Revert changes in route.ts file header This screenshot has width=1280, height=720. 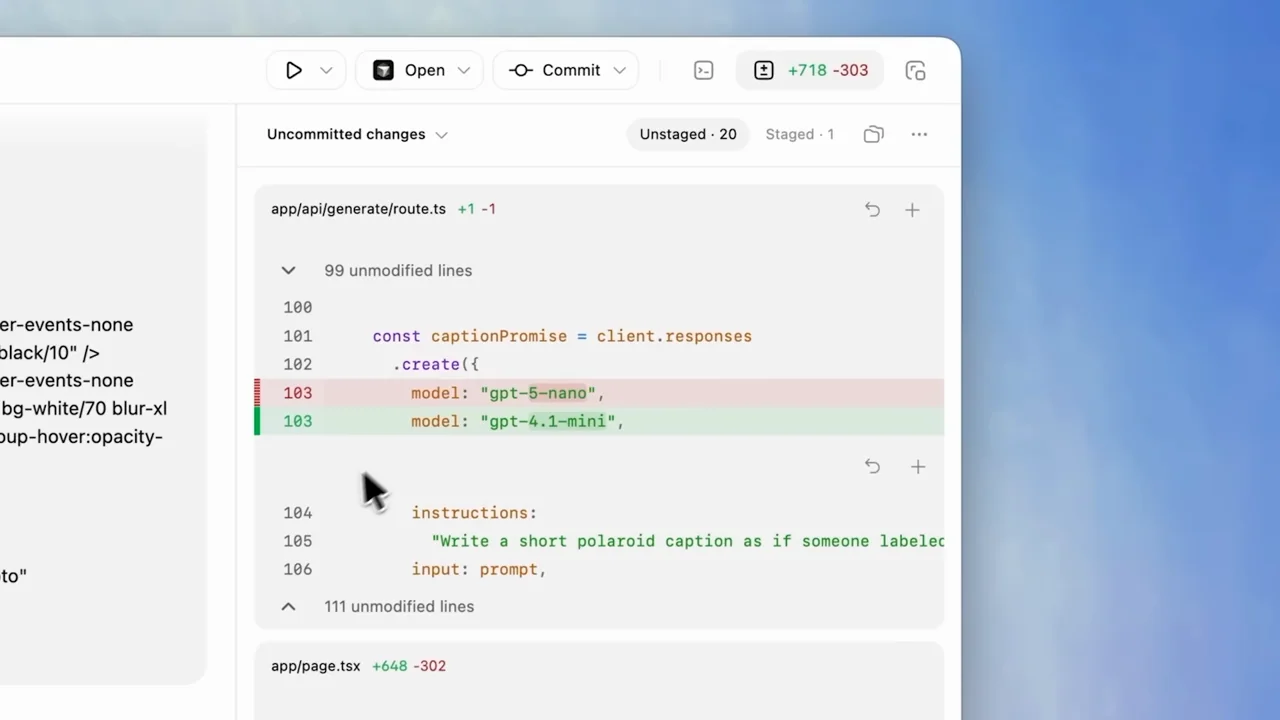click(x=872, y=209)
